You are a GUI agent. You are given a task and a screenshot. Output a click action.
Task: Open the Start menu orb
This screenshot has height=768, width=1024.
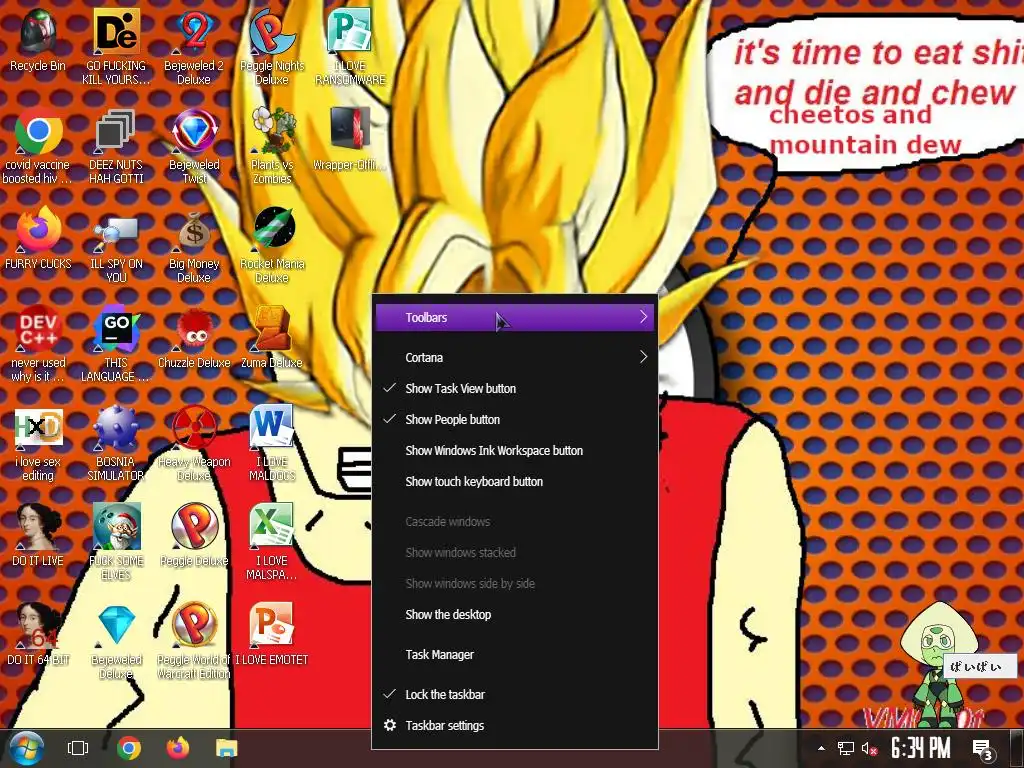click(x=27, y=748)
